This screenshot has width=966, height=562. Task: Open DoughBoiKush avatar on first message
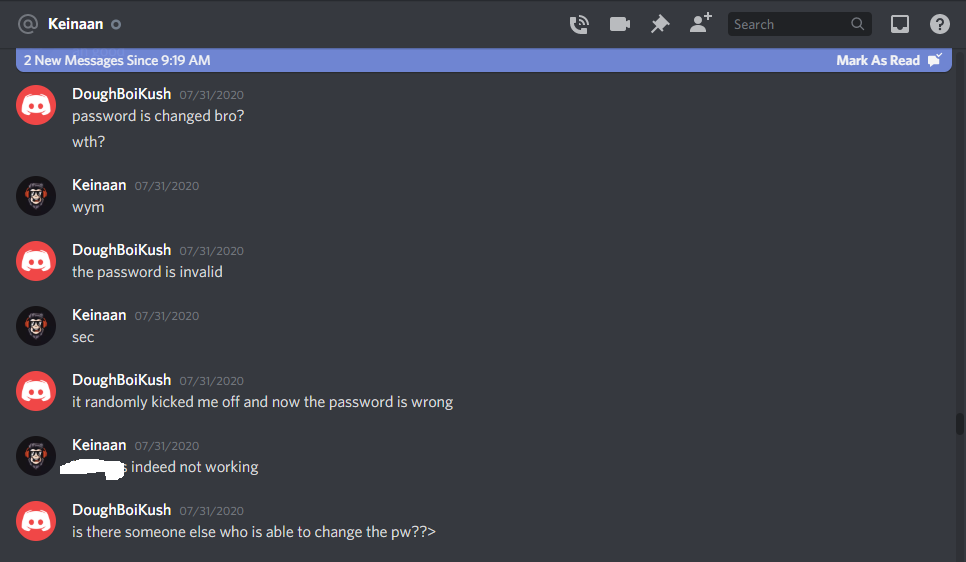(36, 105)
